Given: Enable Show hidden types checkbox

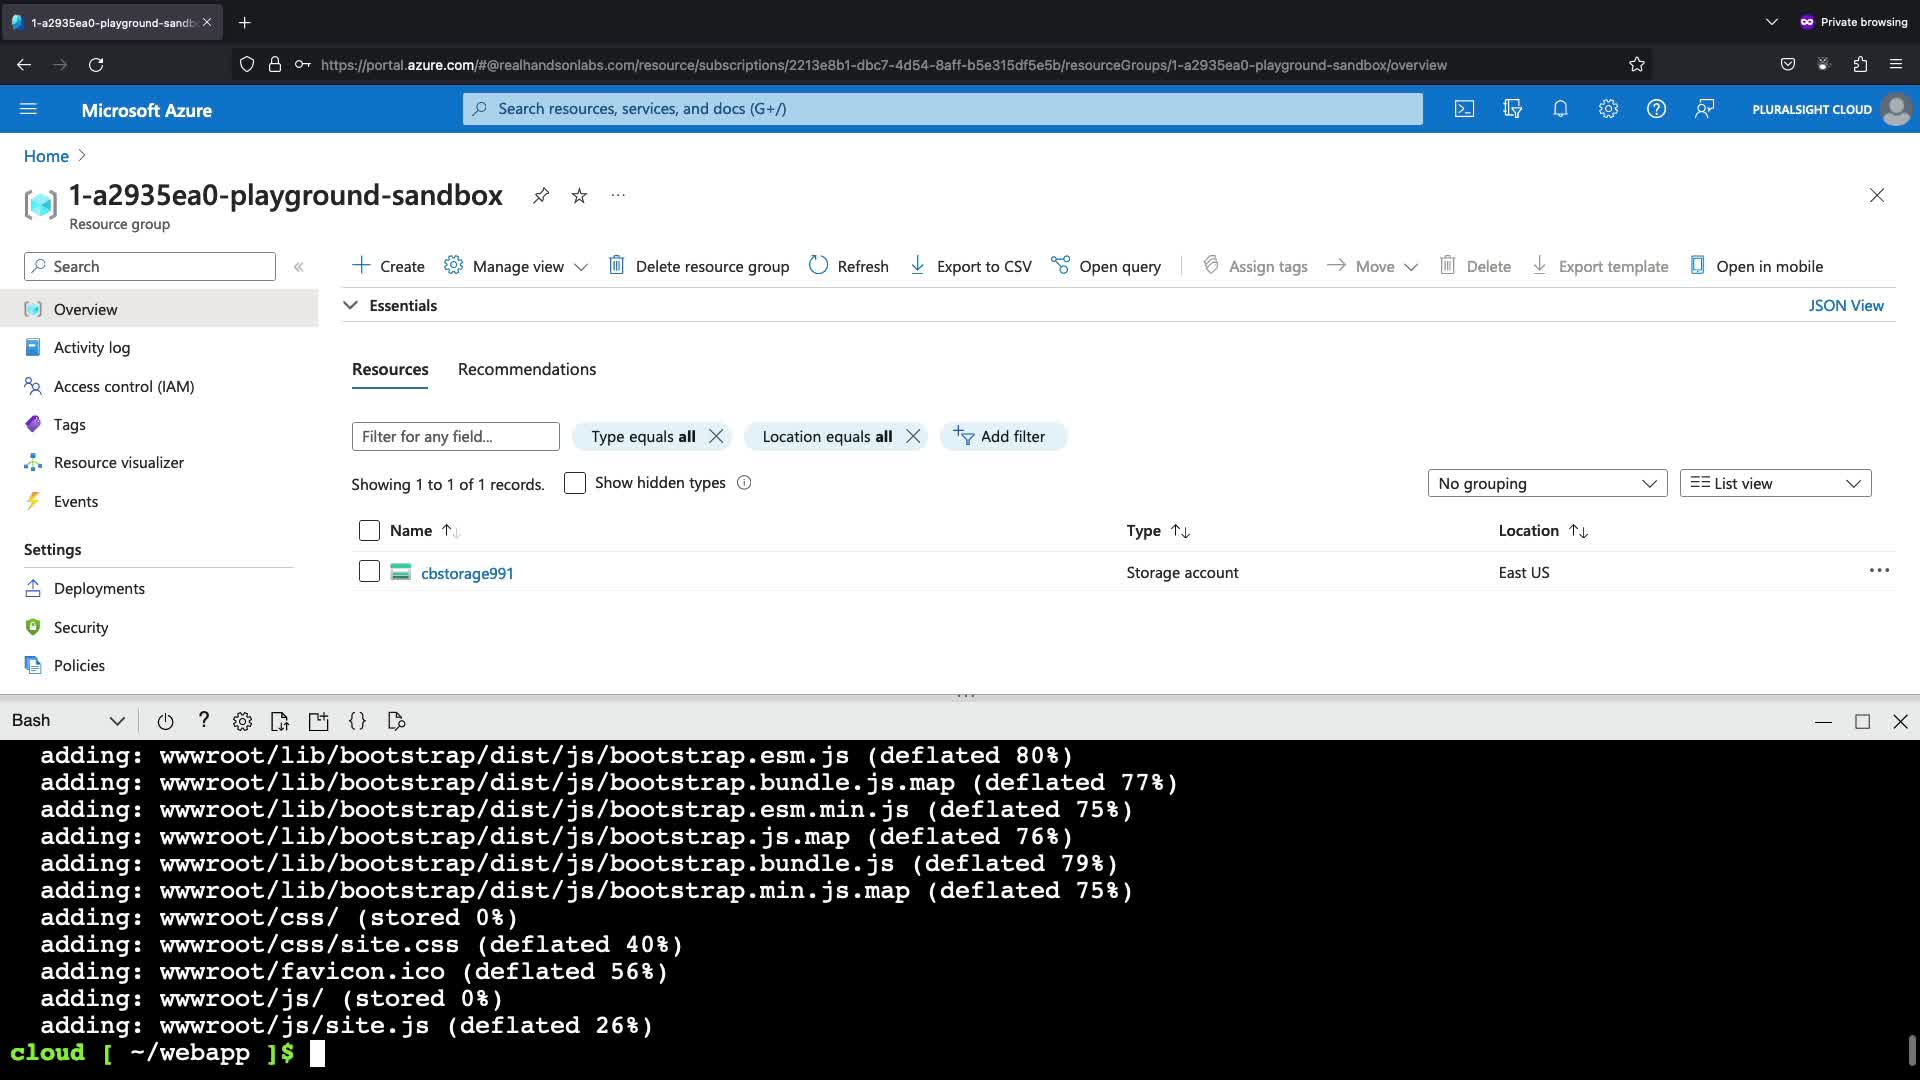Looking at the screenshot, I should pos(575,483).
